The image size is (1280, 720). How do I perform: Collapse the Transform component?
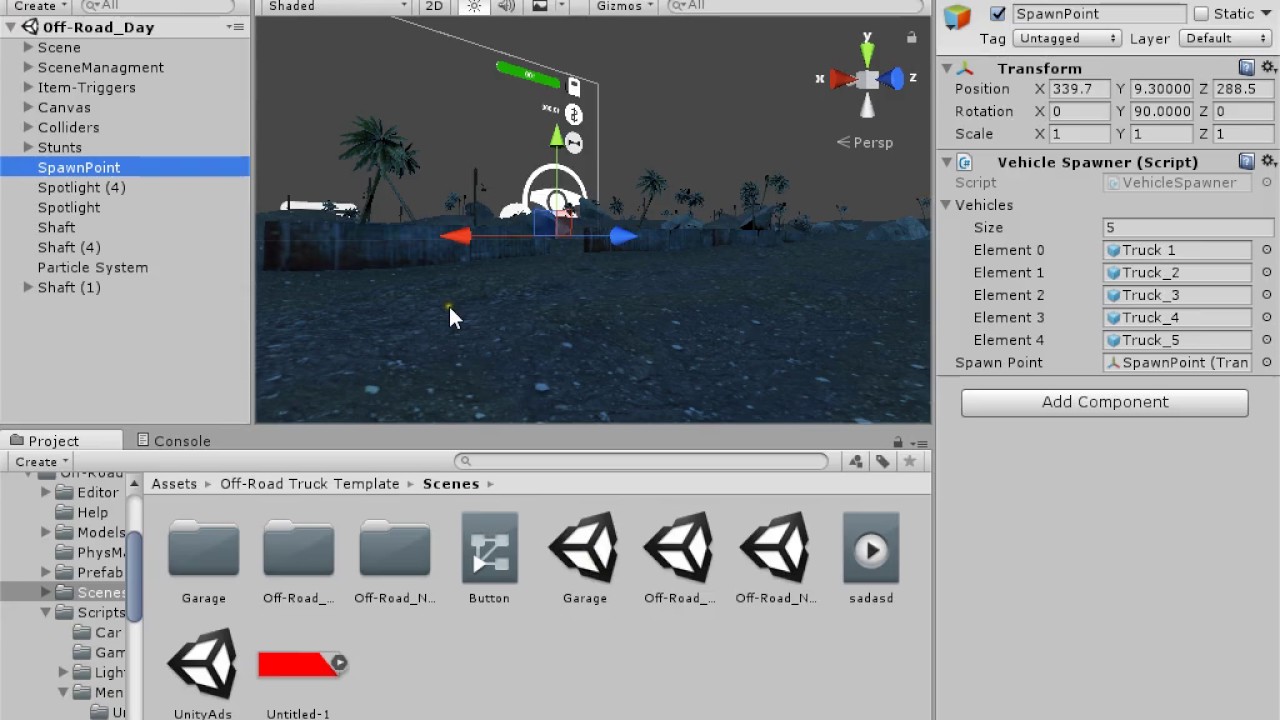pyautogui.click(x=946, y=68)
